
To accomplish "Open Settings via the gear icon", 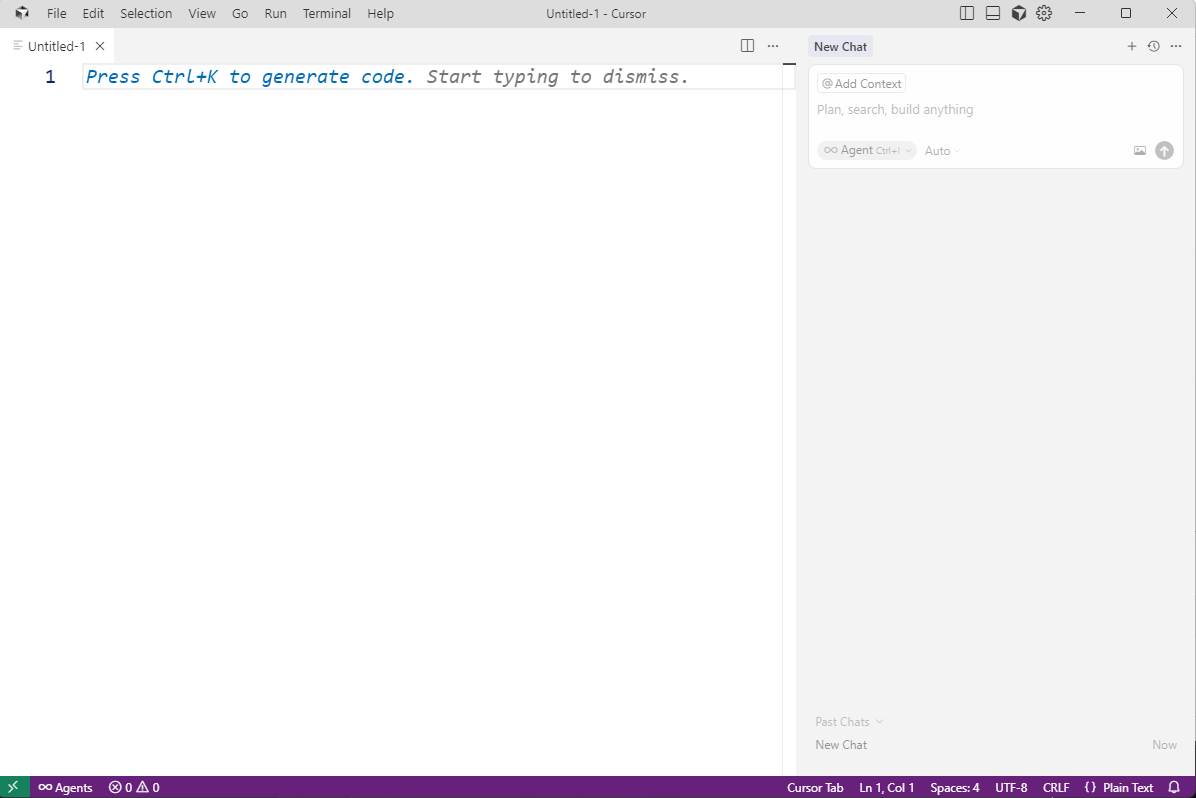I will 1044,13.
